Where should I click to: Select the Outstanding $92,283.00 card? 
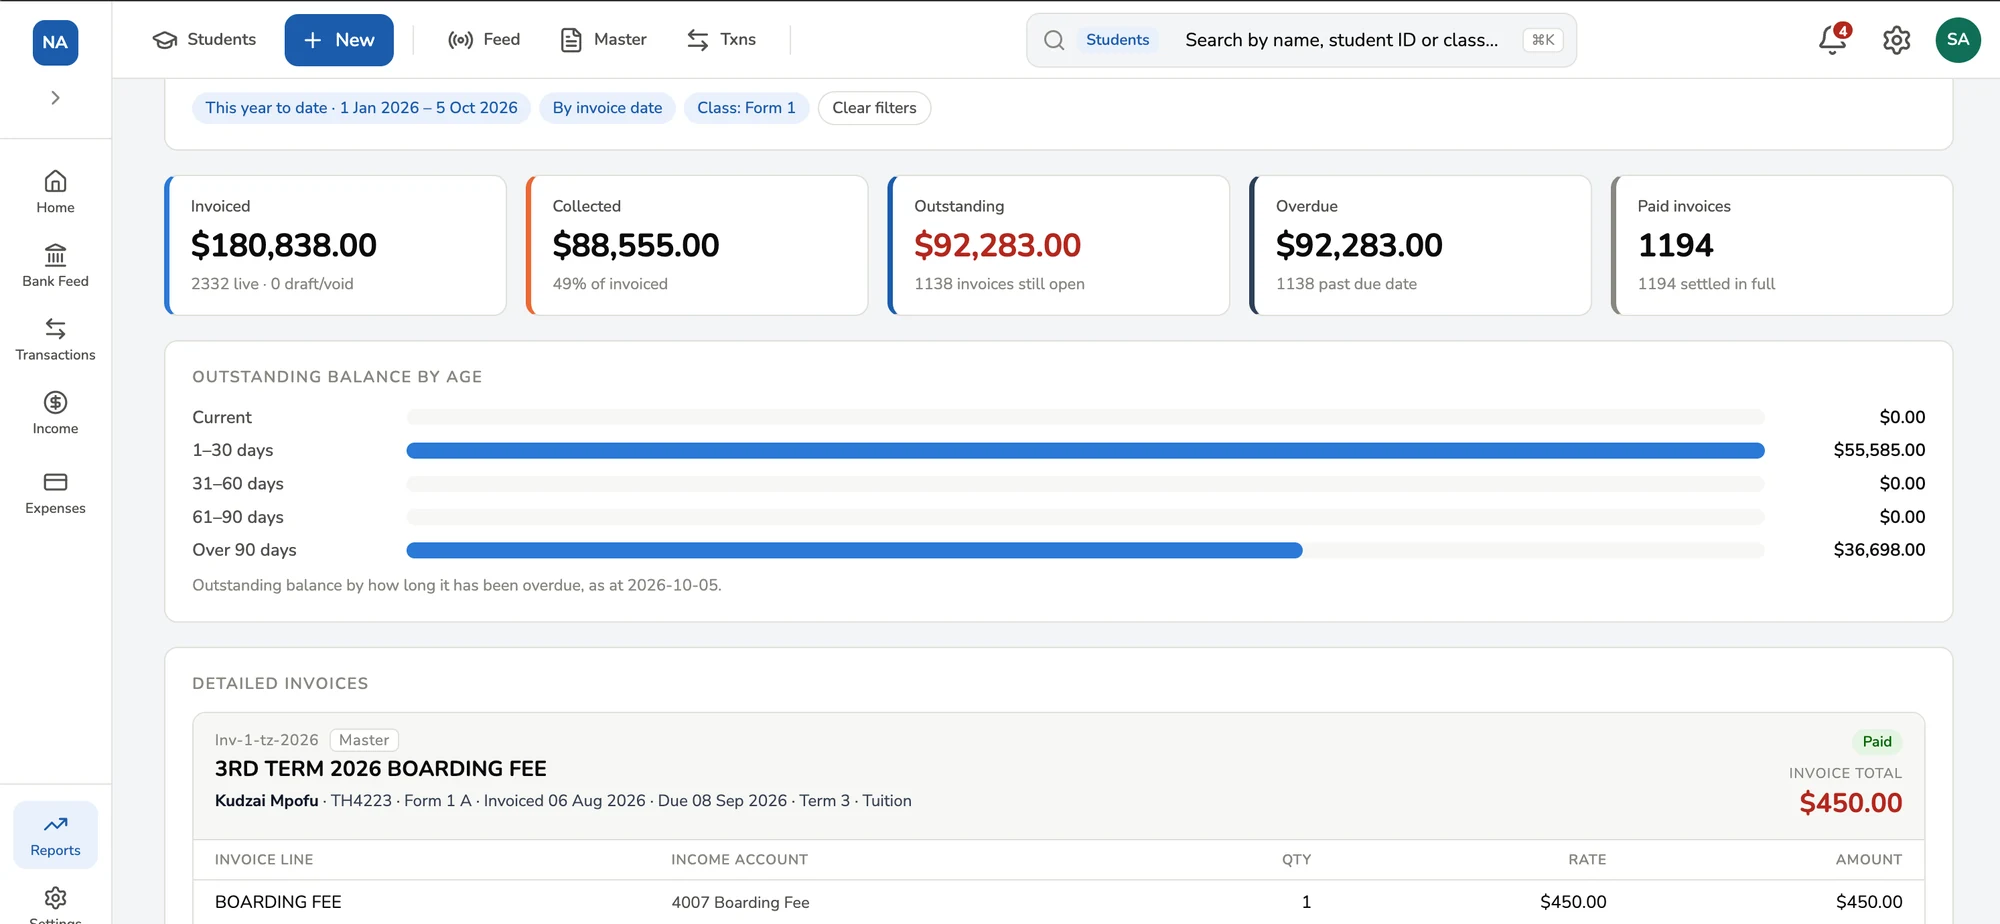(x=1059, y=245)
